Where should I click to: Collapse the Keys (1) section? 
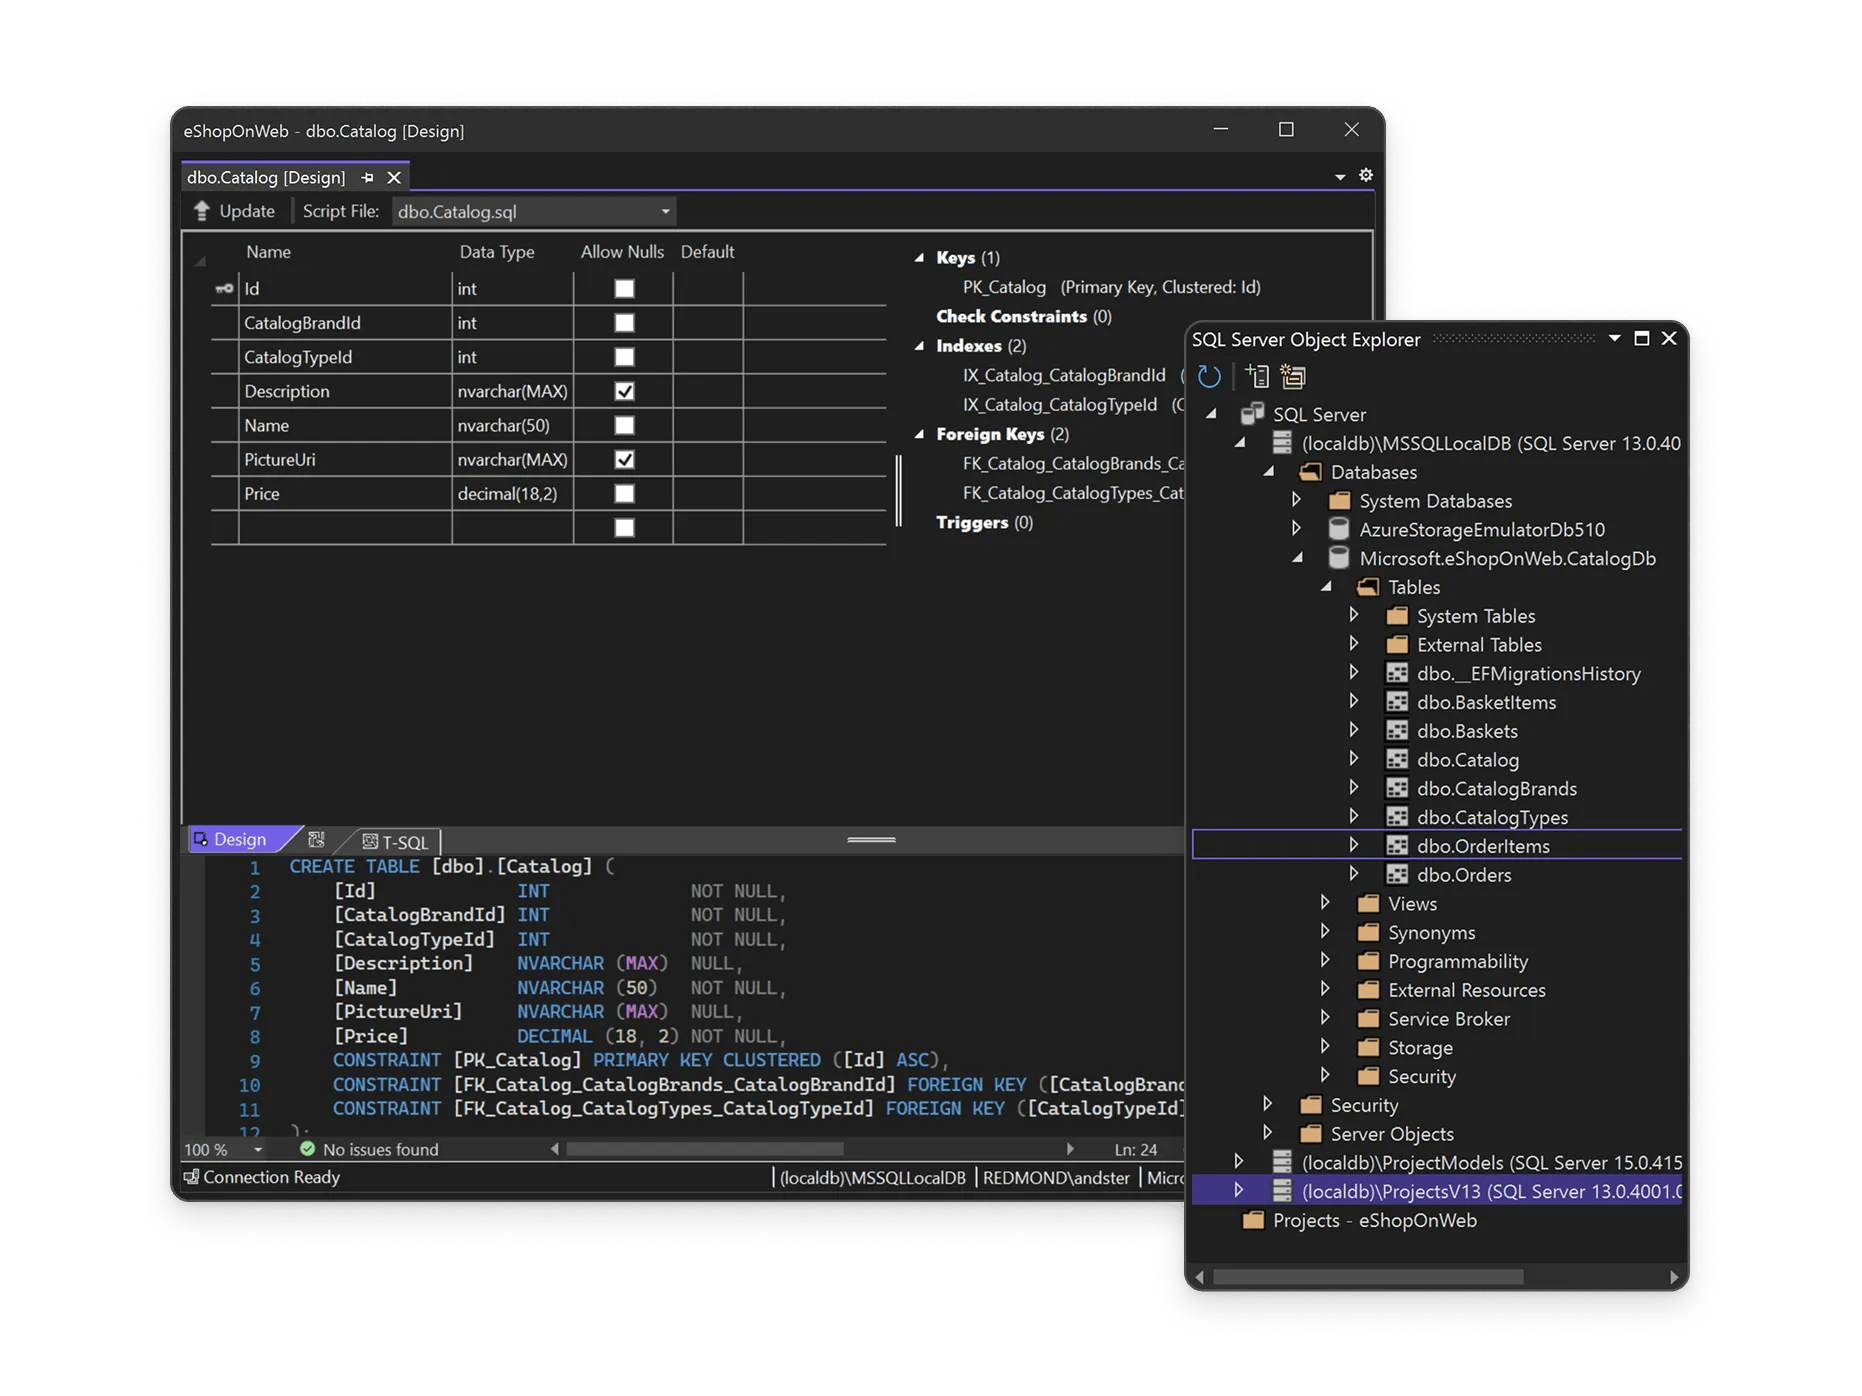[919, 258]
